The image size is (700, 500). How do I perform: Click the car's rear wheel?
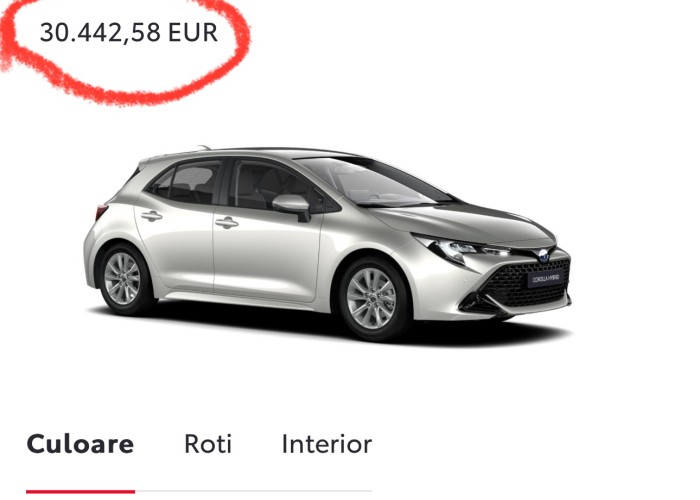[122, 279]
